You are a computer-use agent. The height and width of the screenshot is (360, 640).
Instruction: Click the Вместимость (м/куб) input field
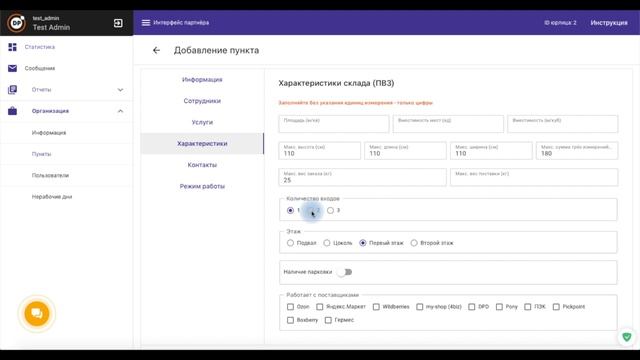coord(562,124)
